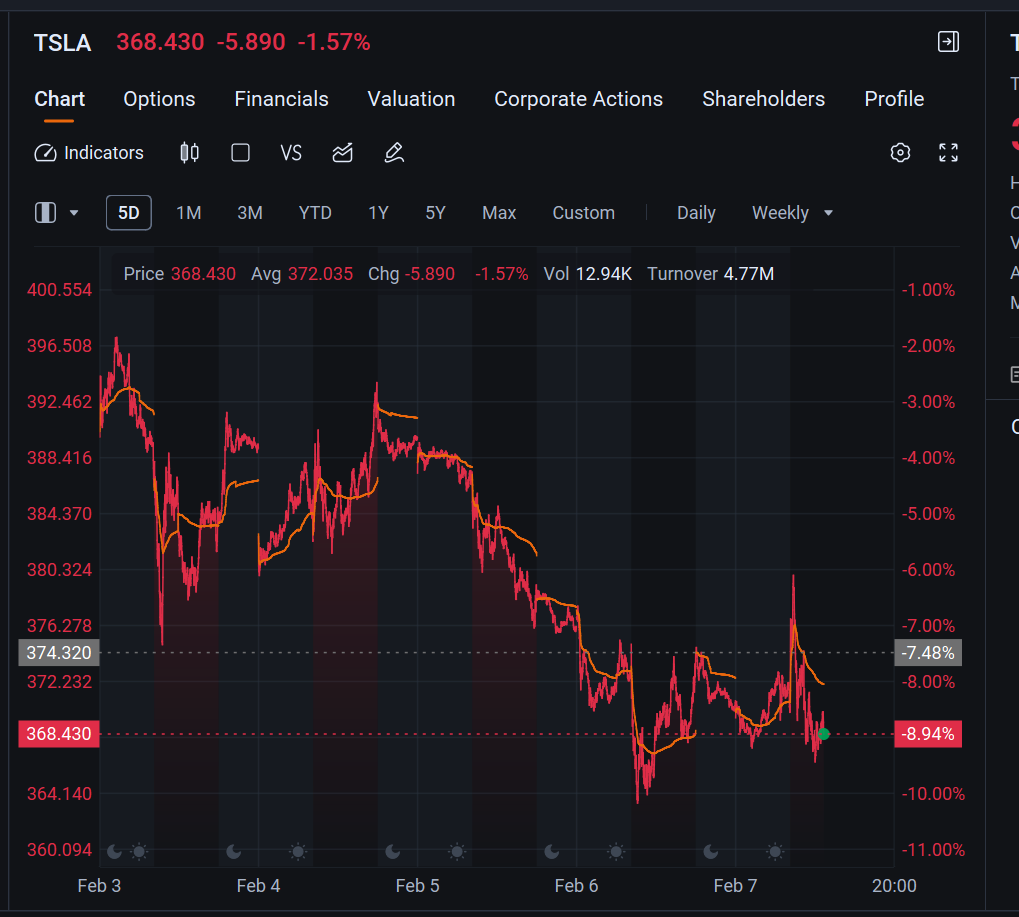
Task: Expand the layout dropdown arrow
Action: coord(74,213)
